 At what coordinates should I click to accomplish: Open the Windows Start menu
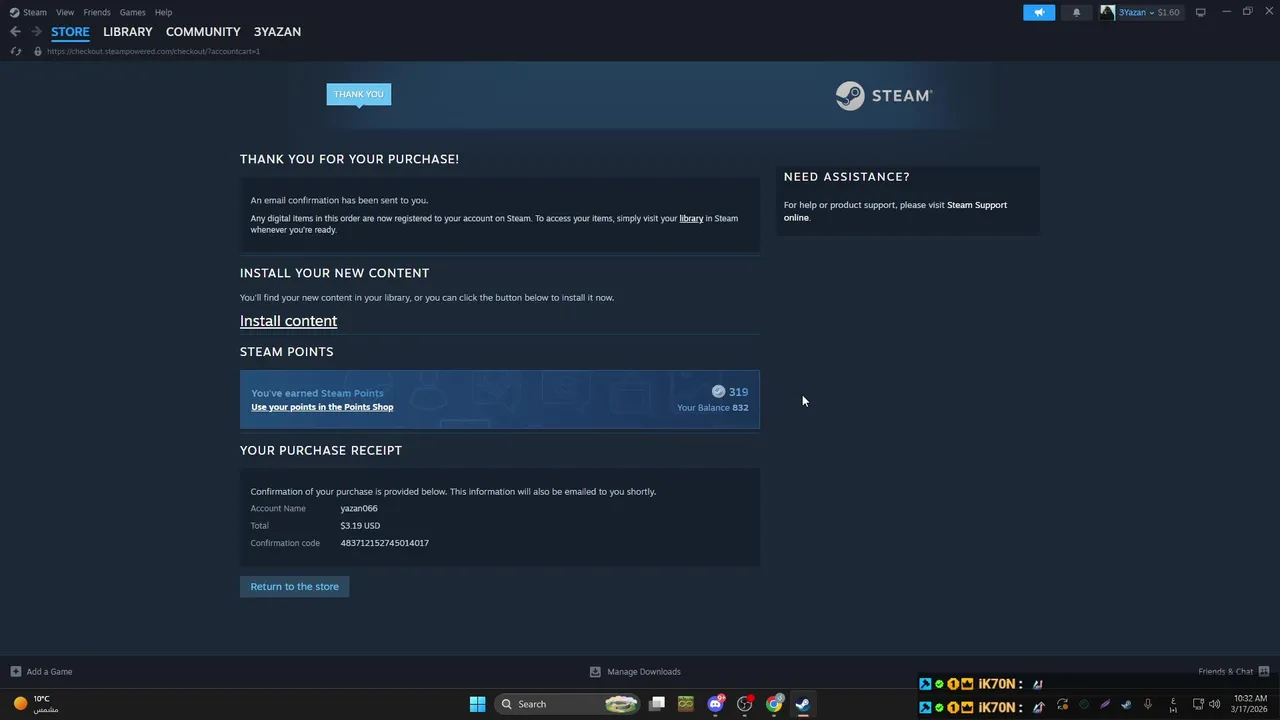(477, 704)
